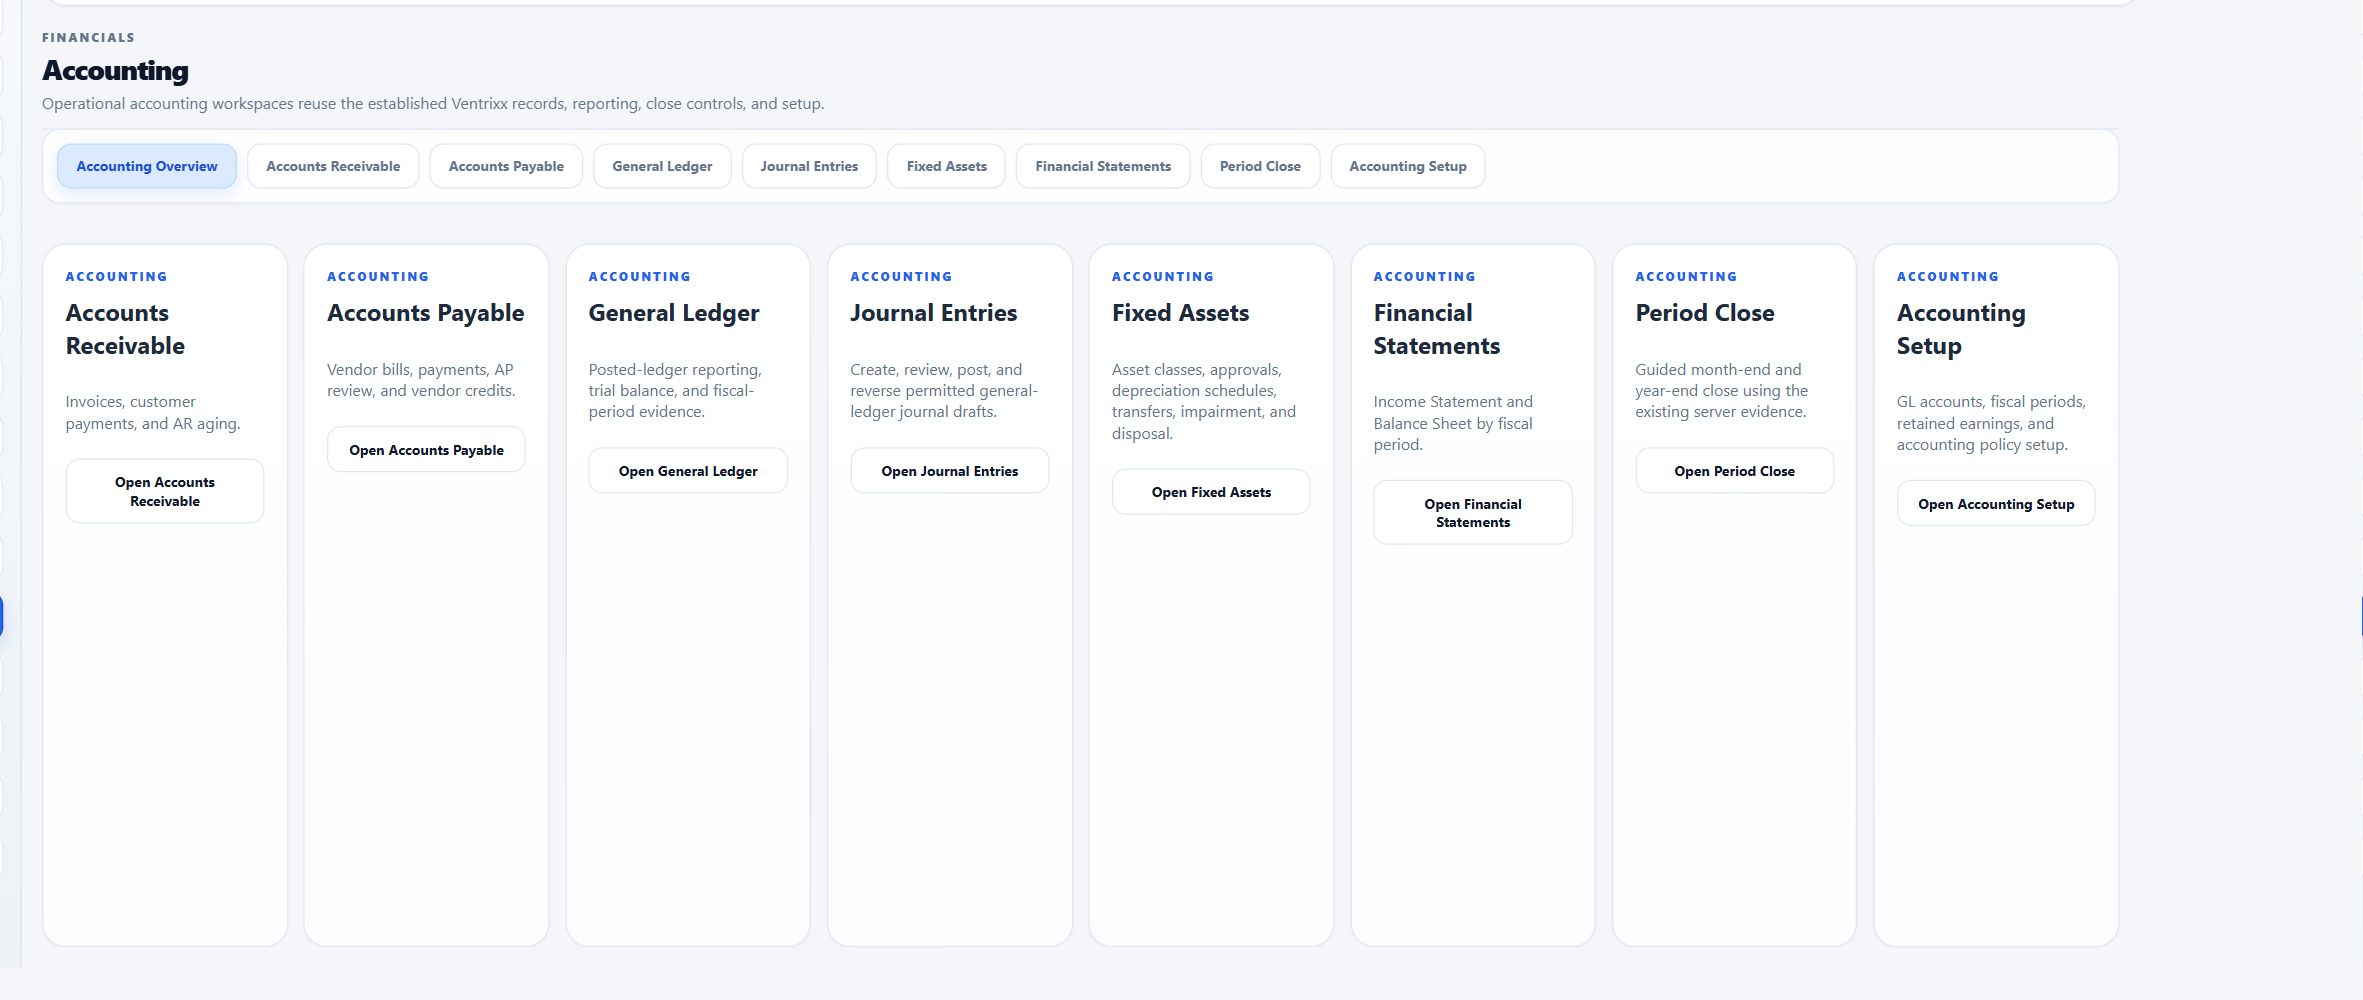Click the Open Accounts Receivable button
The image size is (2363, 1000).
(x=165, y=491)
